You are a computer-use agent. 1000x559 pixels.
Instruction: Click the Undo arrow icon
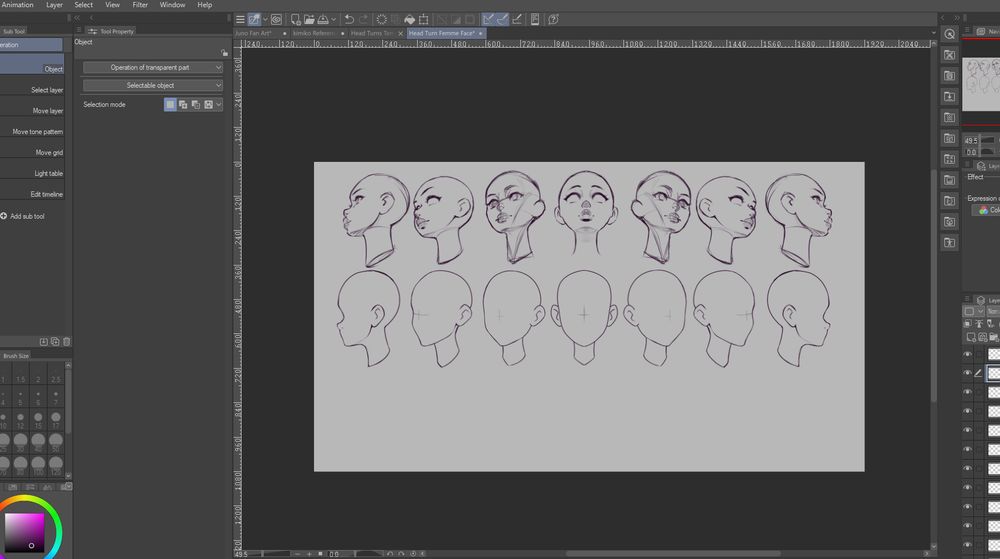click(349, 20)
